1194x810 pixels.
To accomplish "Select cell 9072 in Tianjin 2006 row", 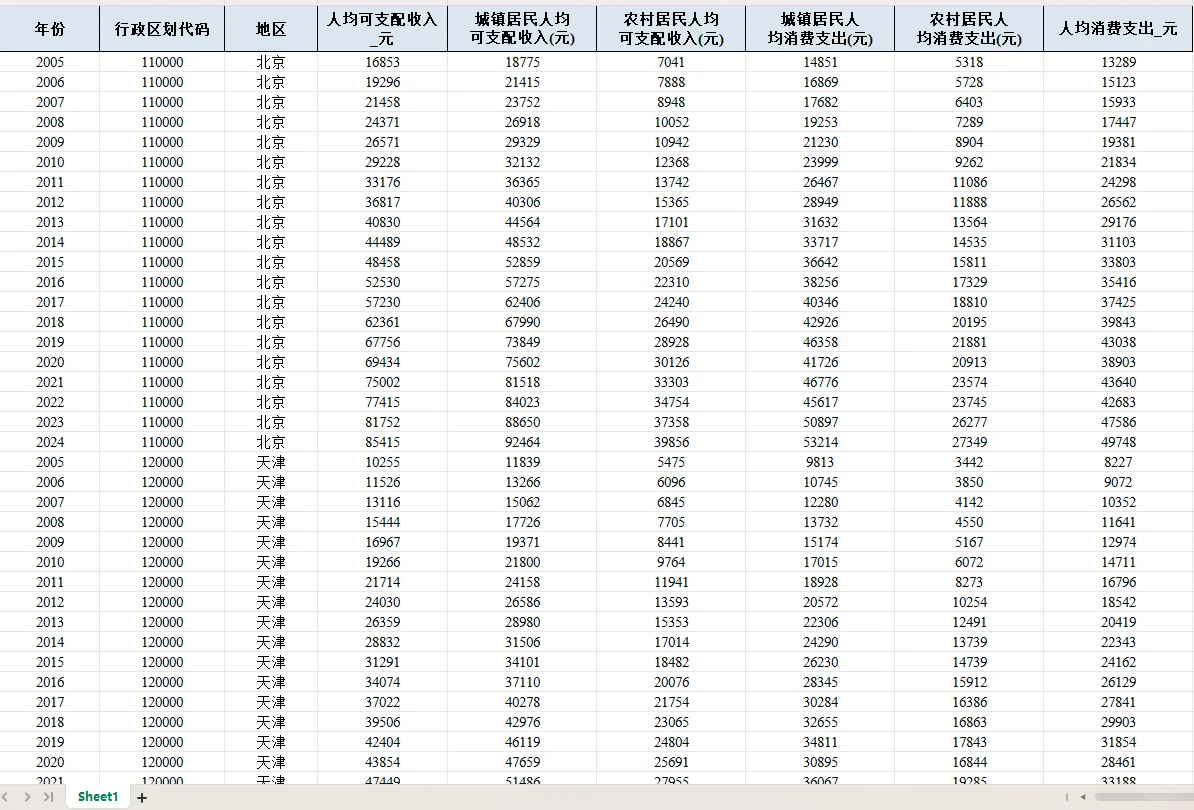I will click(1118, 483).
